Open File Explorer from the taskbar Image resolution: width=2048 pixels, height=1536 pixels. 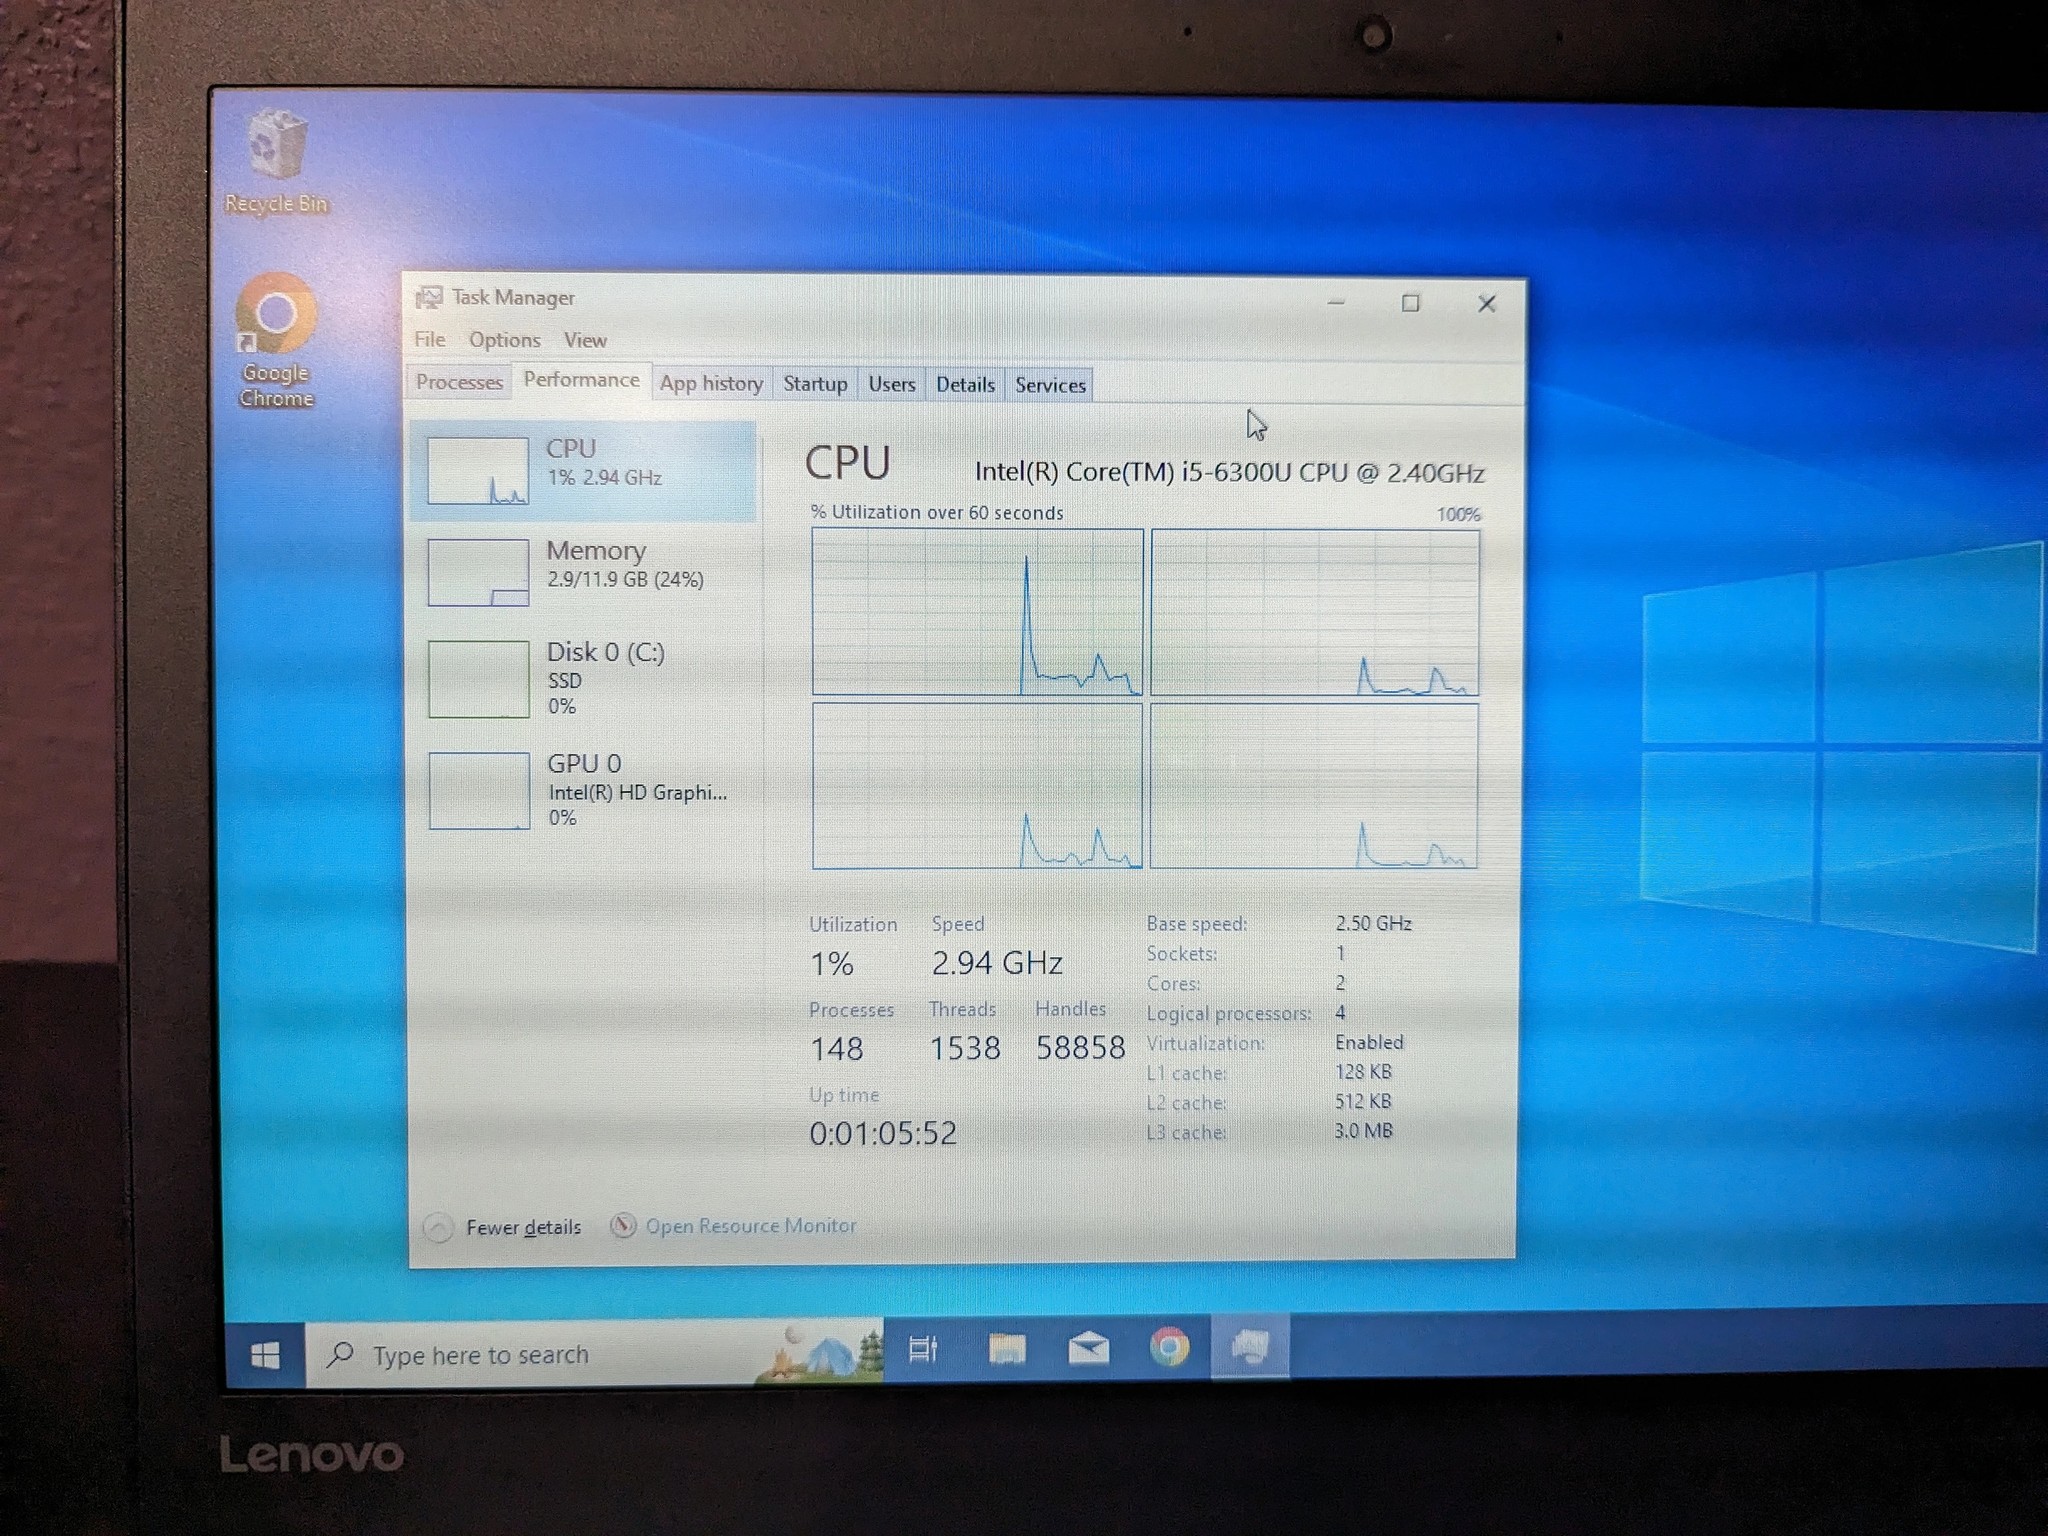(x=1006, y=1349)
